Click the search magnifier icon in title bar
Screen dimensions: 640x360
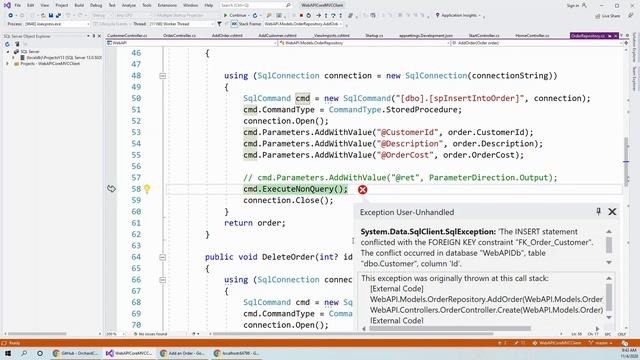pyautogui.click(x=288, y=5)
